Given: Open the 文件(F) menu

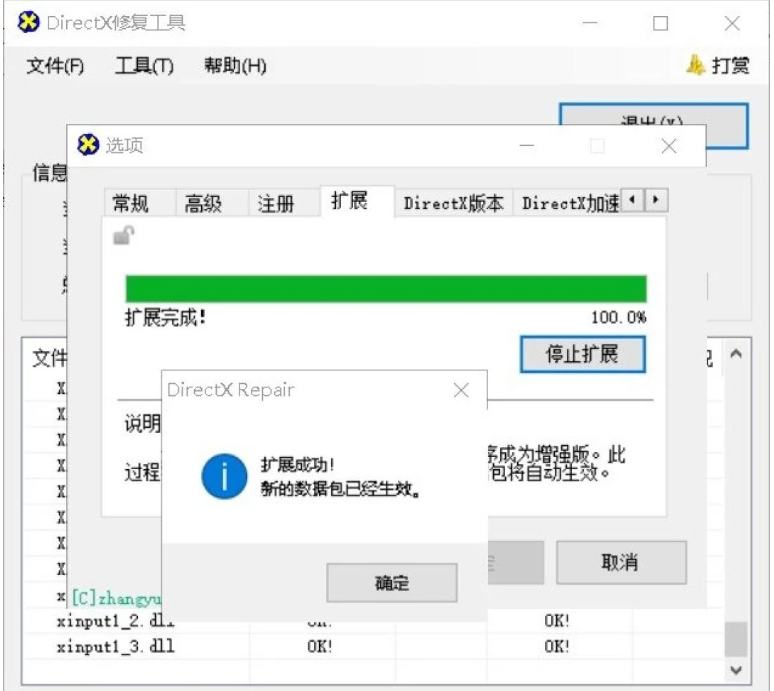Looking at the screenshot, I should click(55, 66).
